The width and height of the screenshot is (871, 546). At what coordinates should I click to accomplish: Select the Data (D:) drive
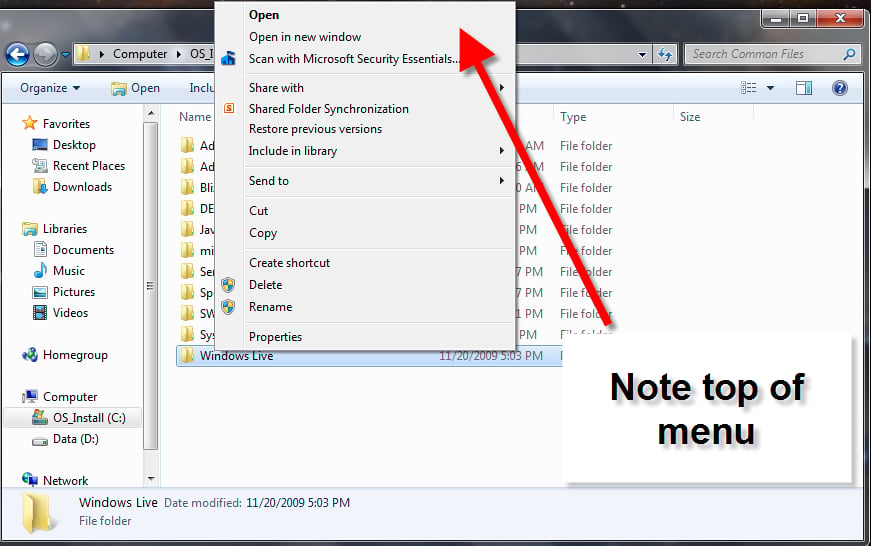coord(75,439)
